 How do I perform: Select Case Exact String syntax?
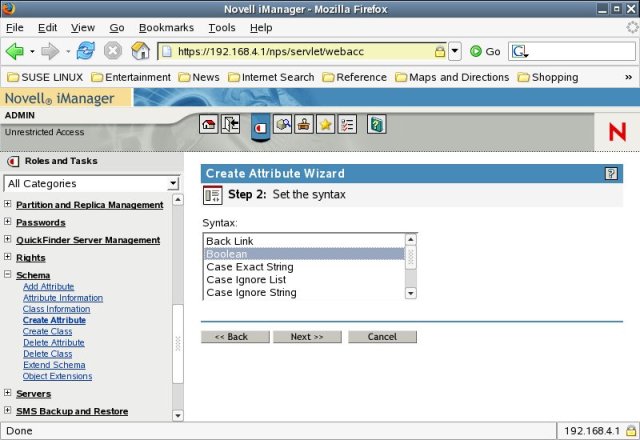tap(304, 267)
